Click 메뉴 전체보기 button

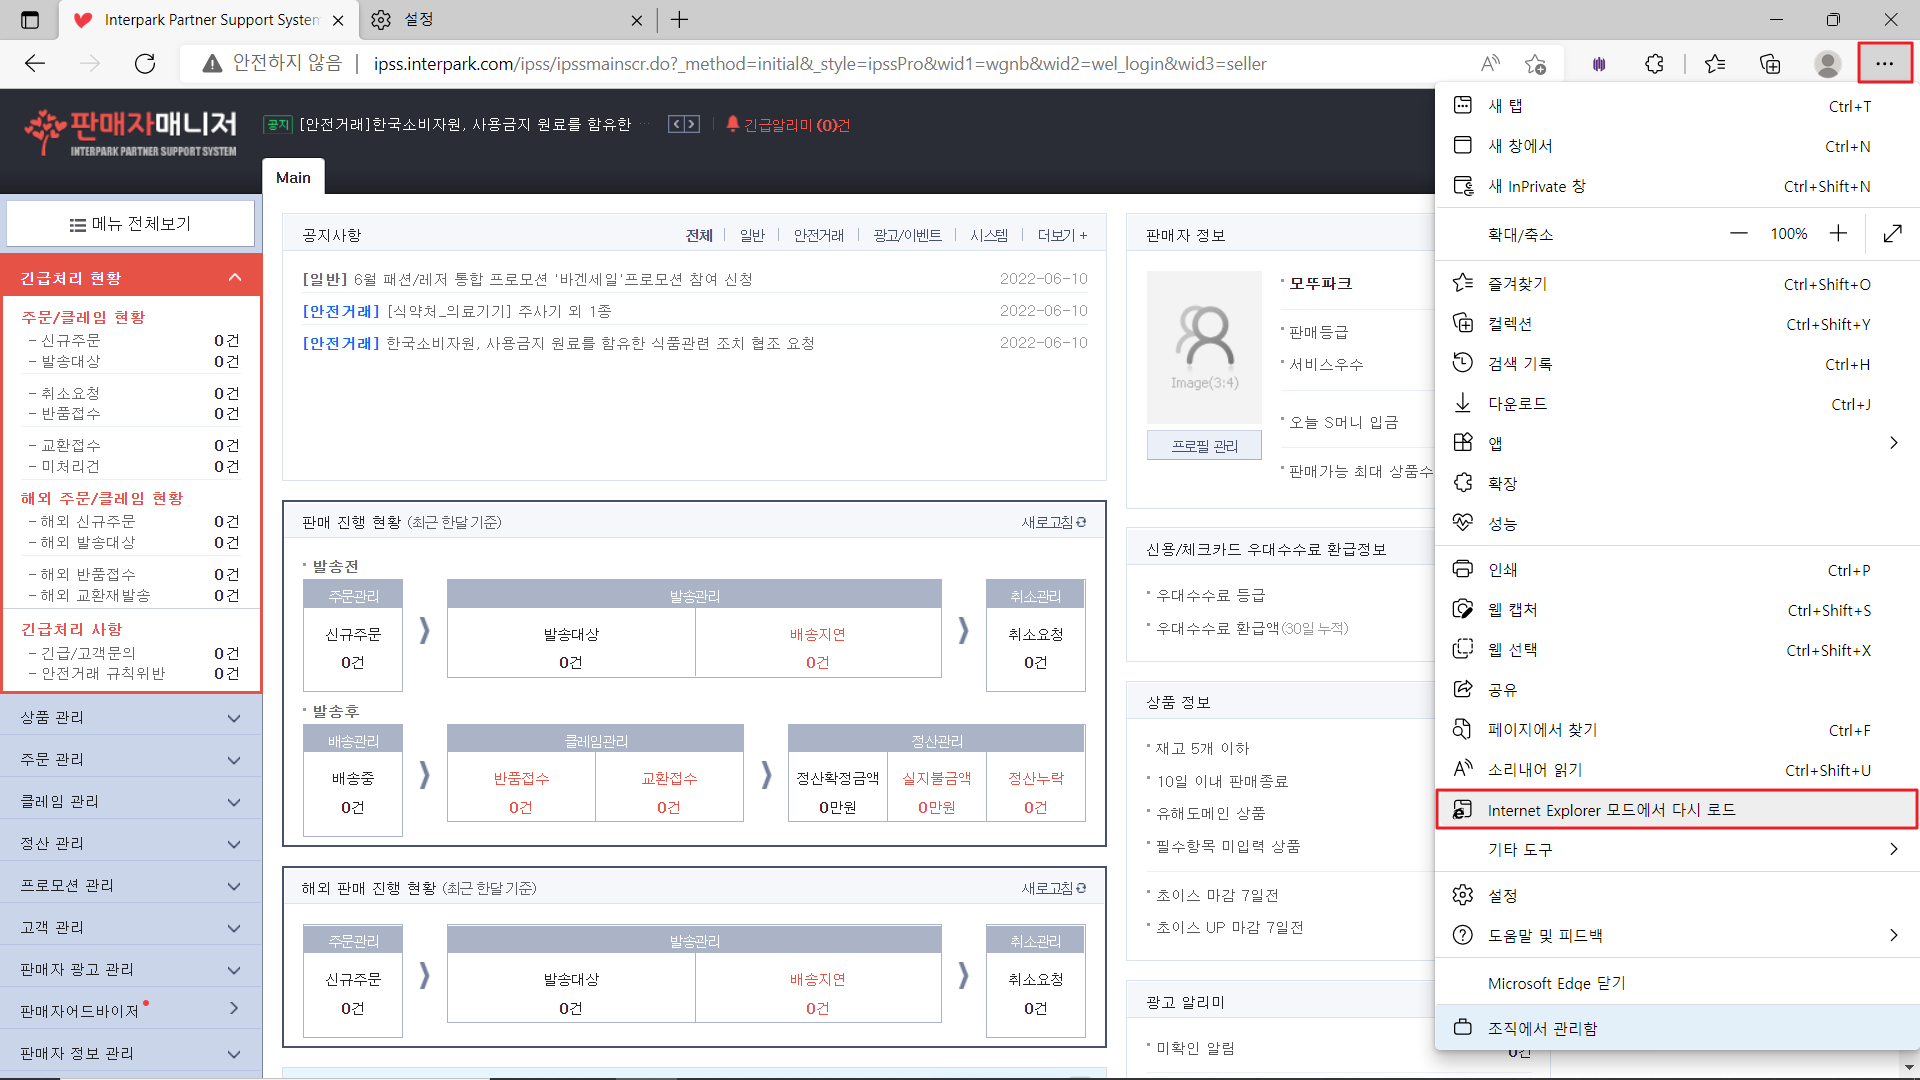(x=131, y=224)
